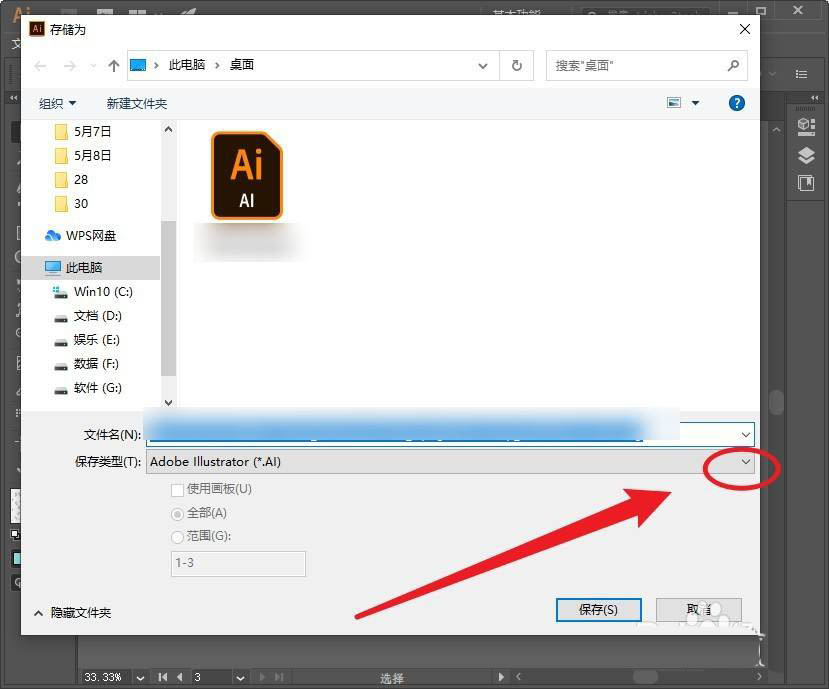Click the Illustrator status bar play arrow
The image size is (829, 689).
point(501,677)
